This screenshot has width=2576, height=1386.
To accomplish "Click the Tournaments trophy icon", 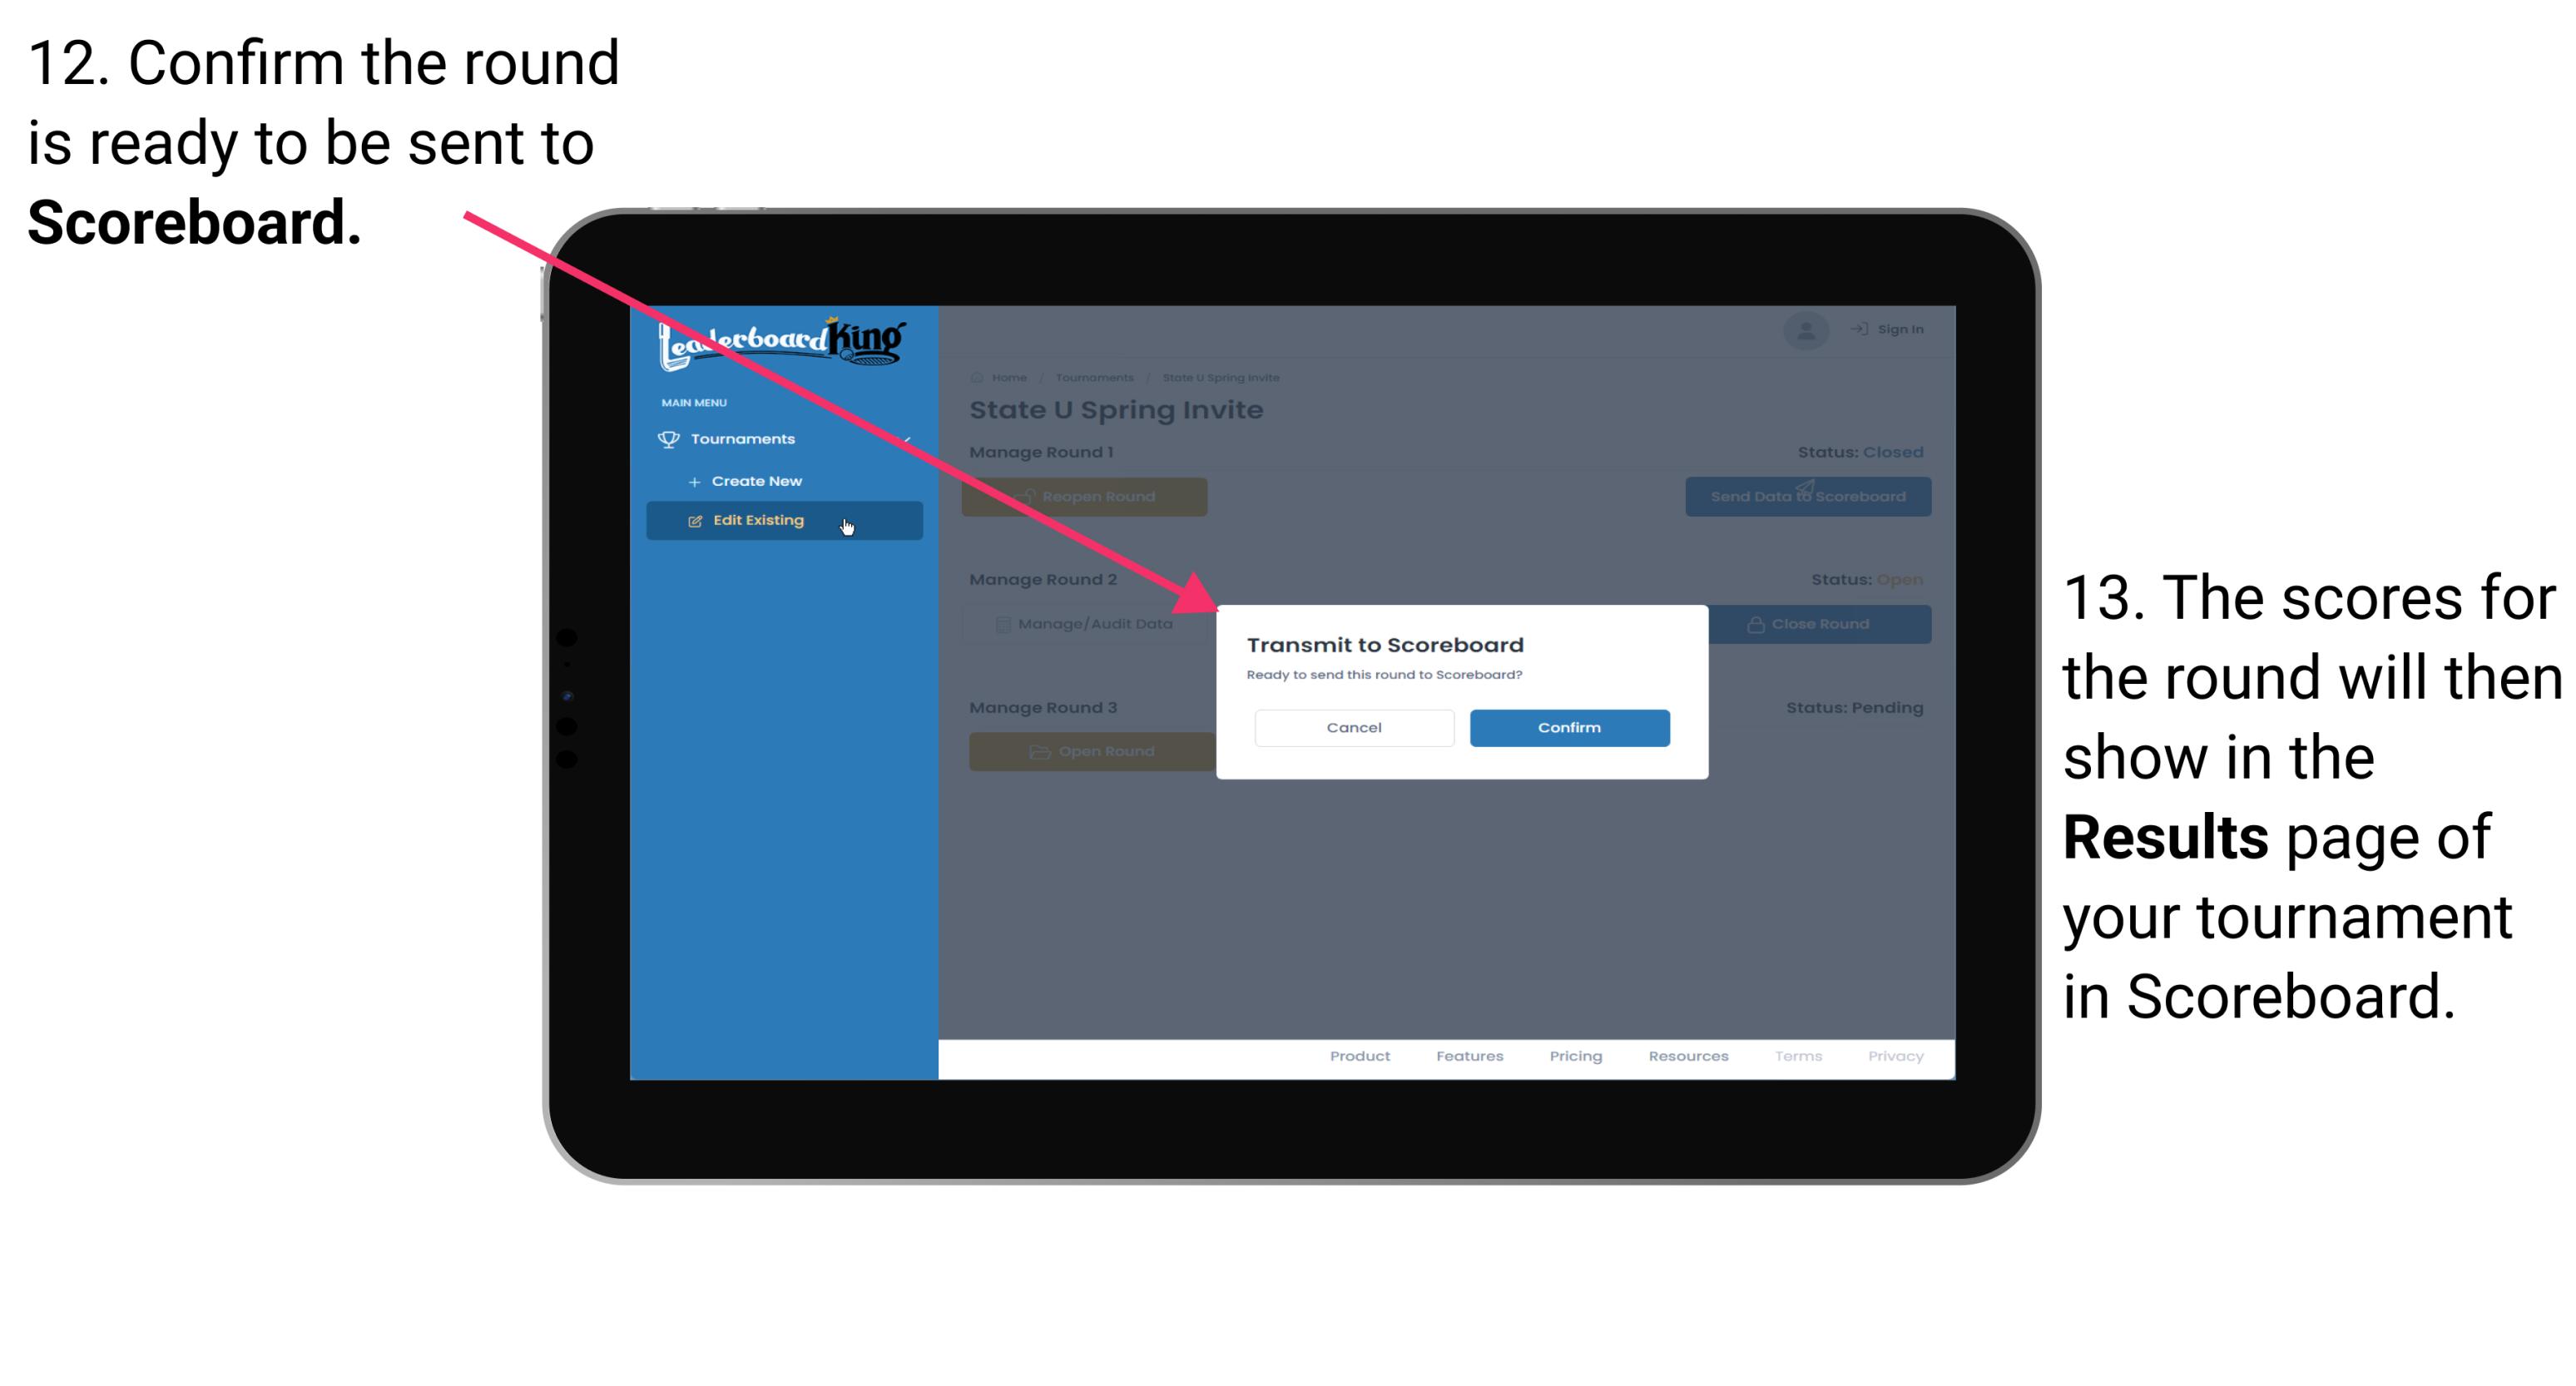I will [x=669, y=438].
